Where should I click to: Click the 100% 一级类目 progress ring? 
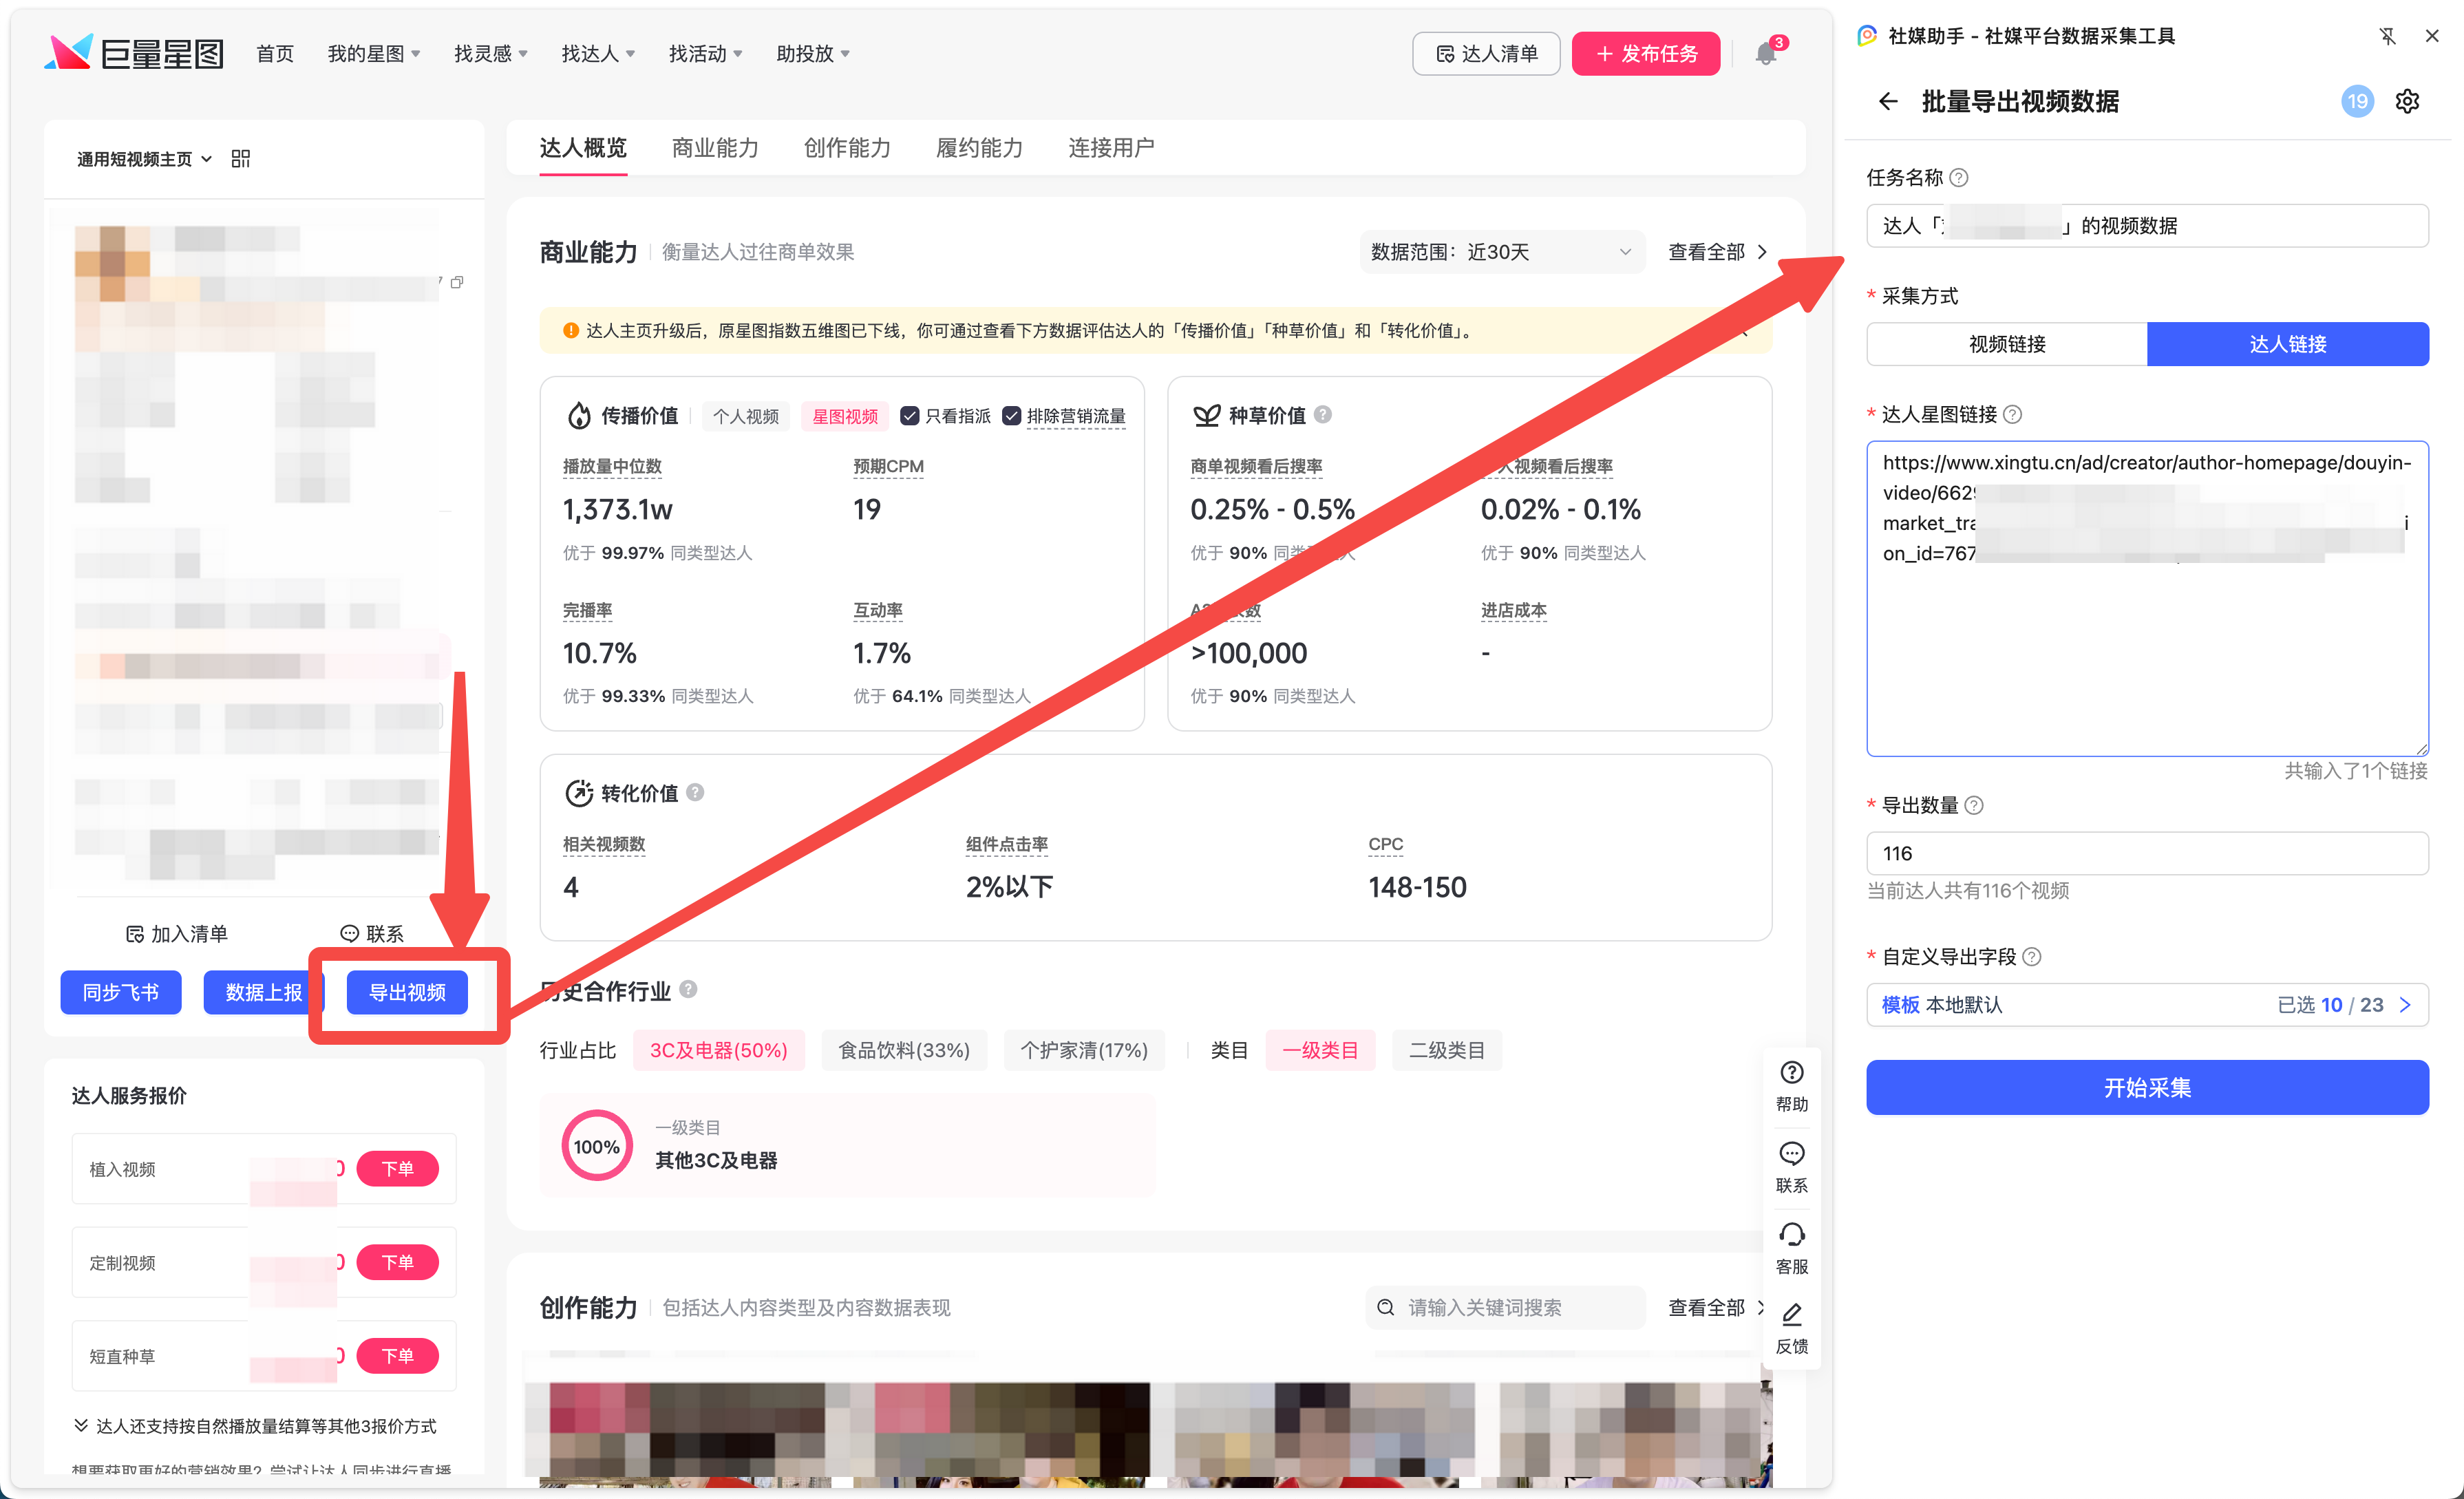pyautogui.click(x=597, y=1146)
